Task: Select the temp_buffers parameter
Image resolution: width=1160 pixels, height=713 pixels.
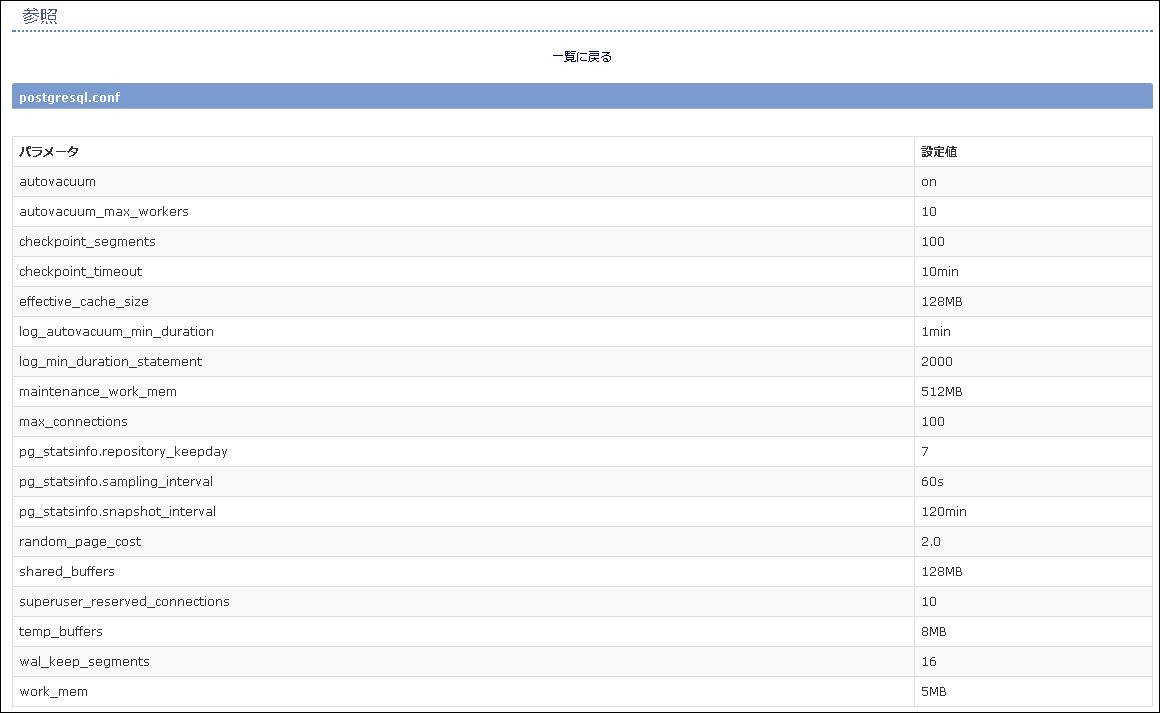Action: point(61,632)
